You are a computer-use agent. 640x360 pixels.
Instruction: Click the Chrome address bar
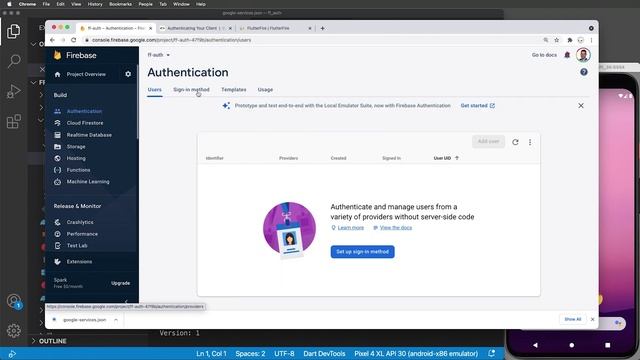312,40
